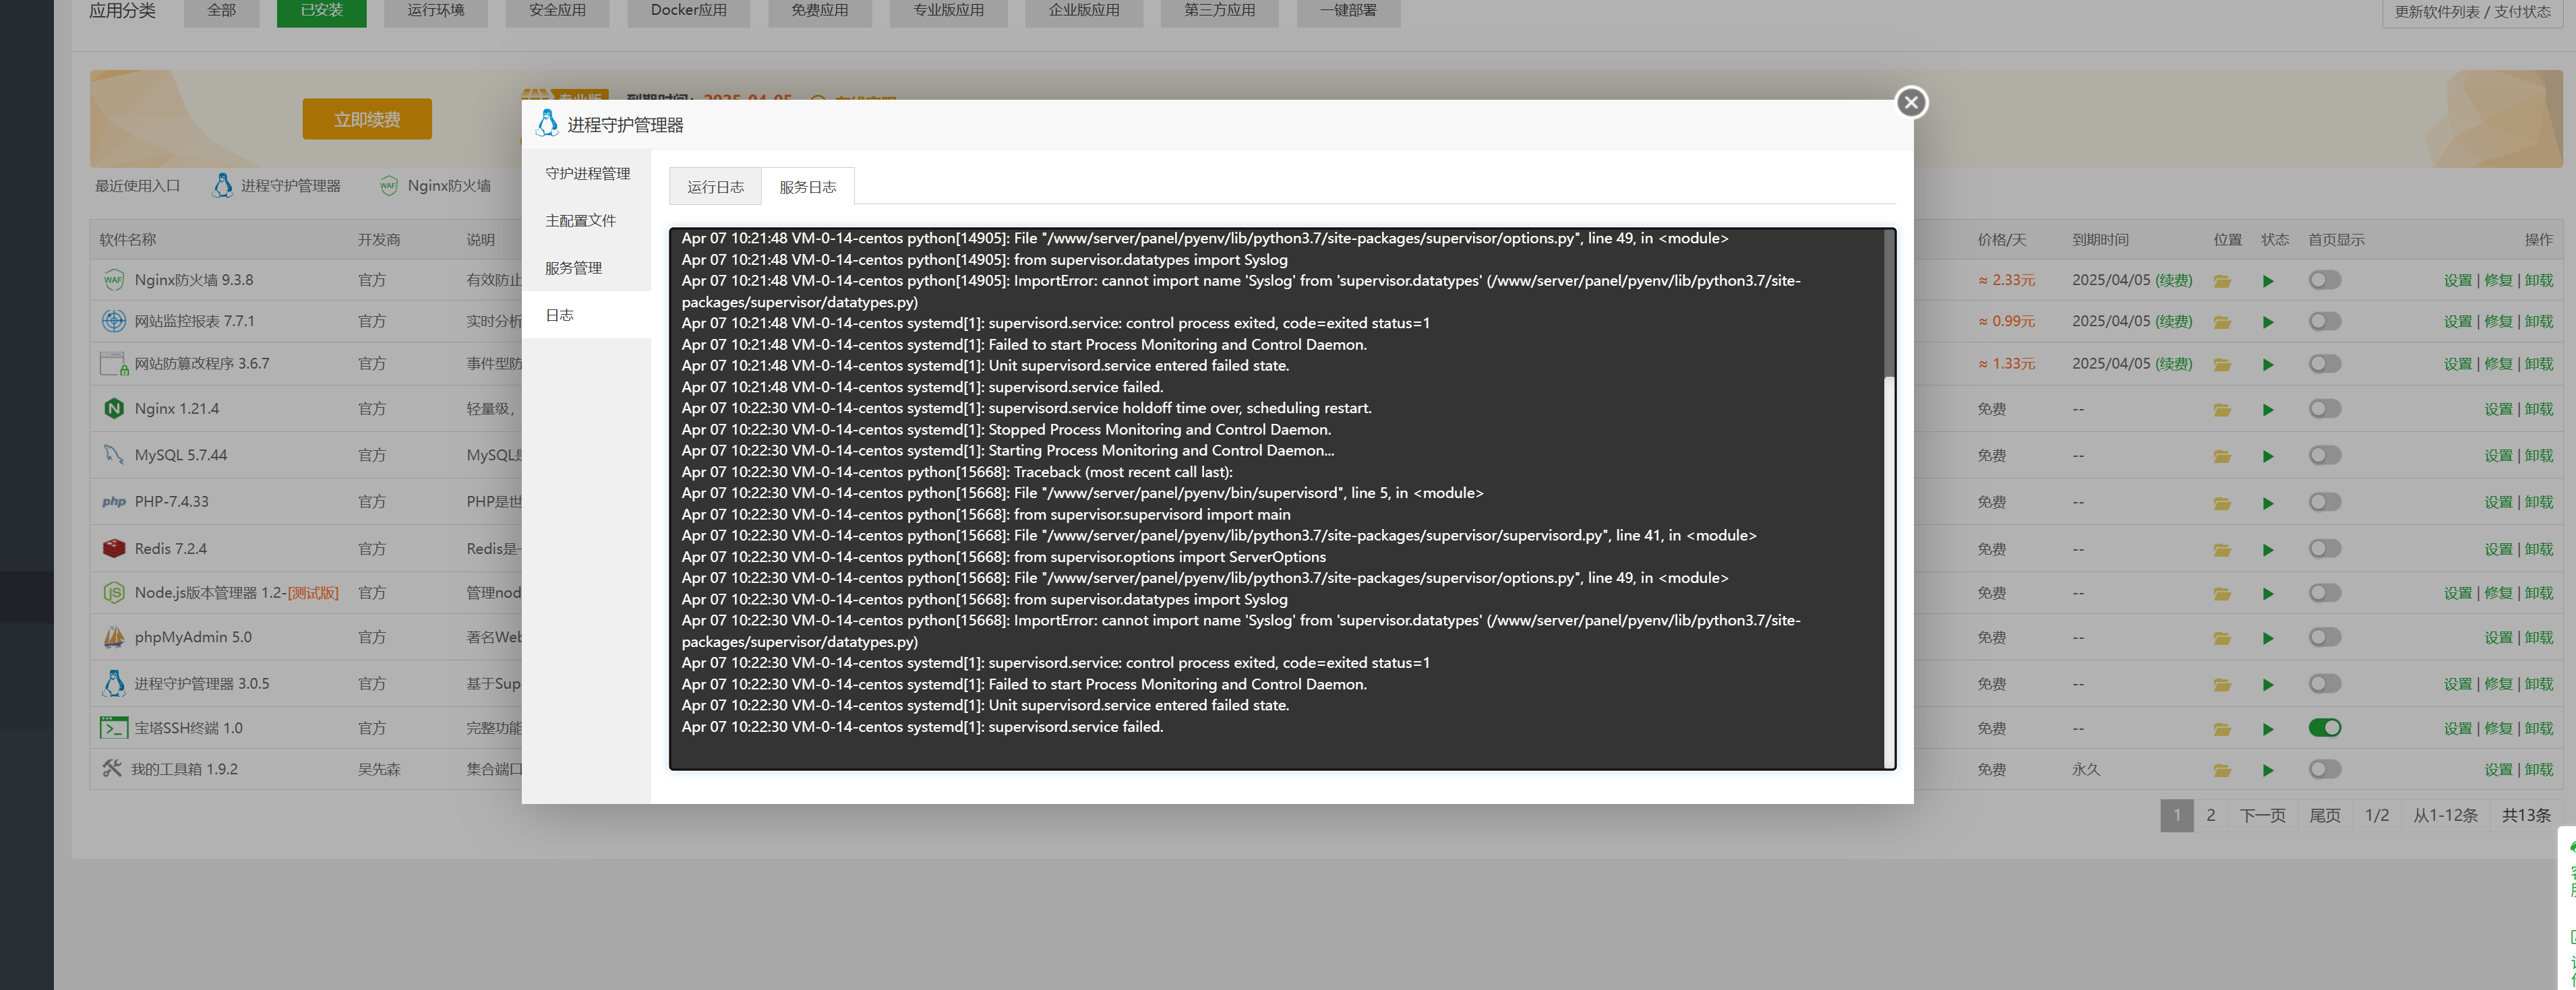Click the 网站防篡改程序 3.6.7 icon

tap(114, 363)
